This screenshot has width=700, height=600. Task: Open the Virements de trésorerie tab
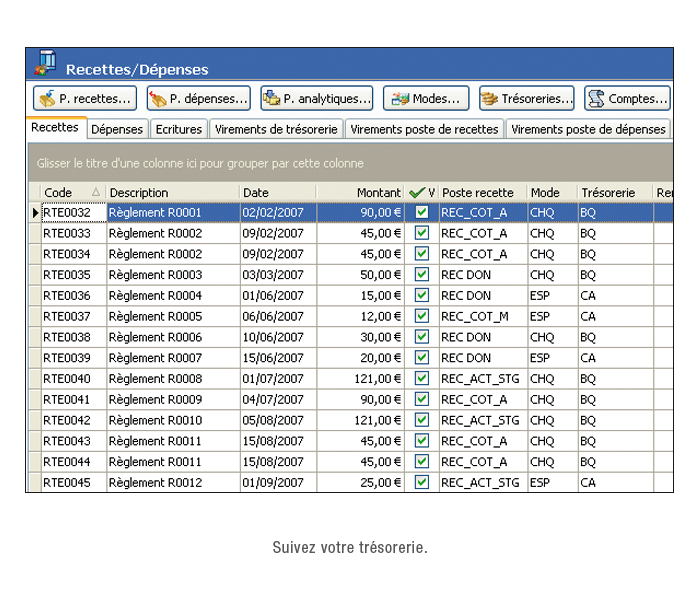click(276, 129)
